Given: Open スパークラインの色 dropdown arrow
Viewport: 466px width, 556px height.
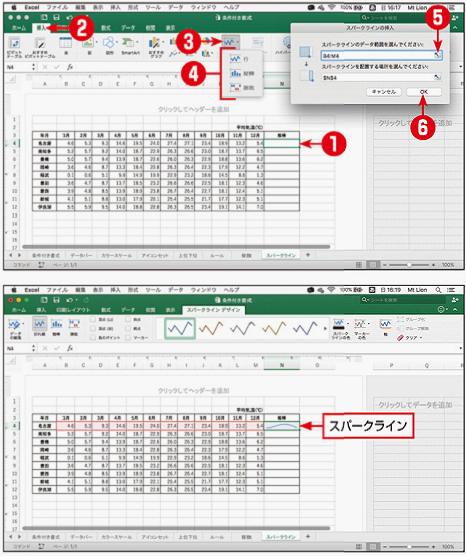Looking at the screenshot, I should 348,323.
